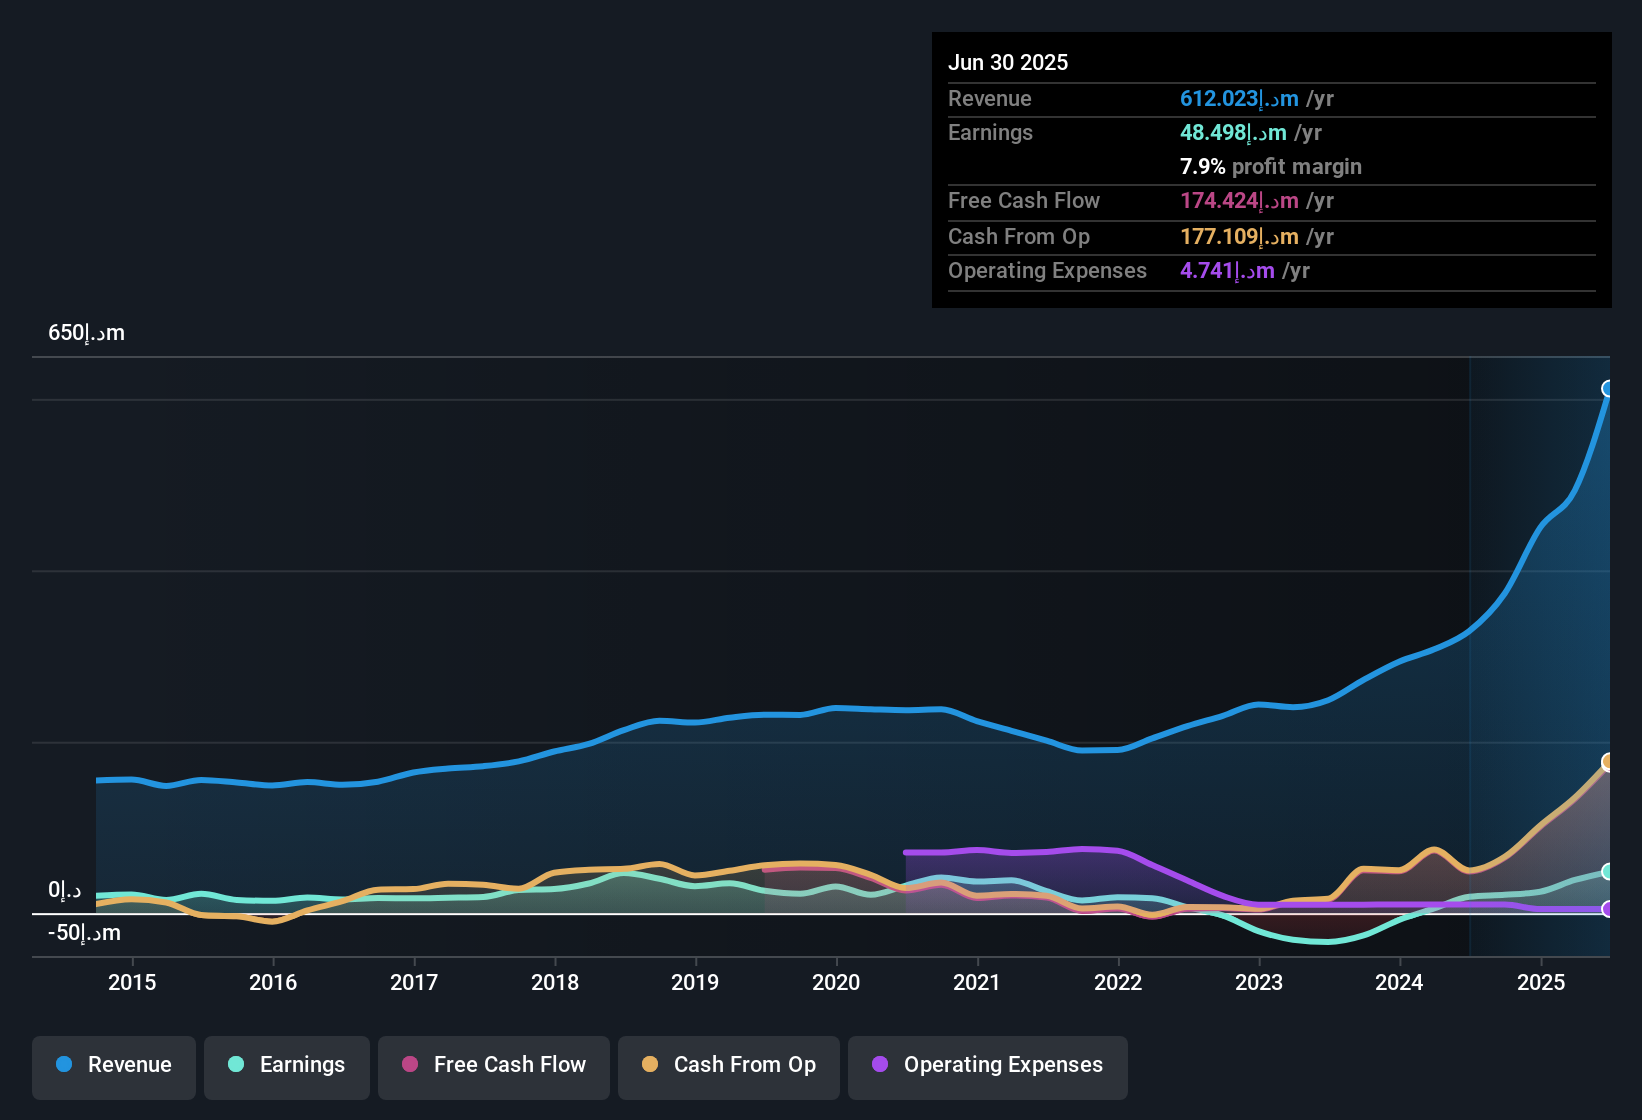
Task: Click the 650 mark on the y-axis
Action: pos(85,332)
